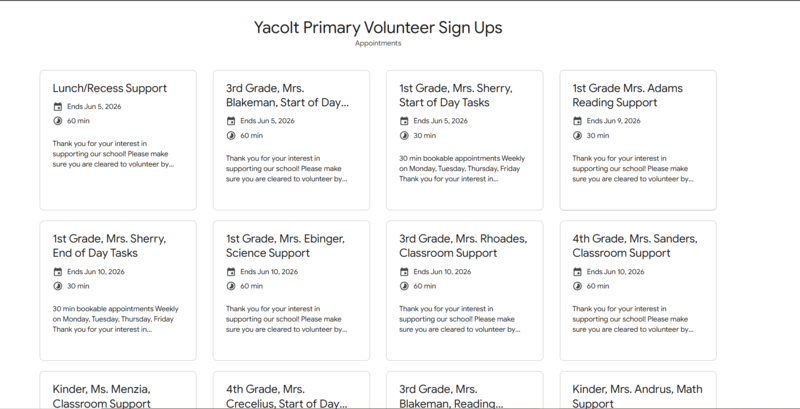Click duration icon in Mrs. Rhoades Classroom Support card

click(405, 286)
